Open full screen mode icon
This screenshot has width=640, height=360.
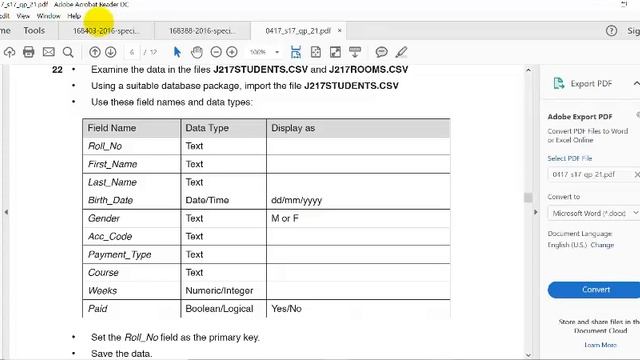(335, 52)
